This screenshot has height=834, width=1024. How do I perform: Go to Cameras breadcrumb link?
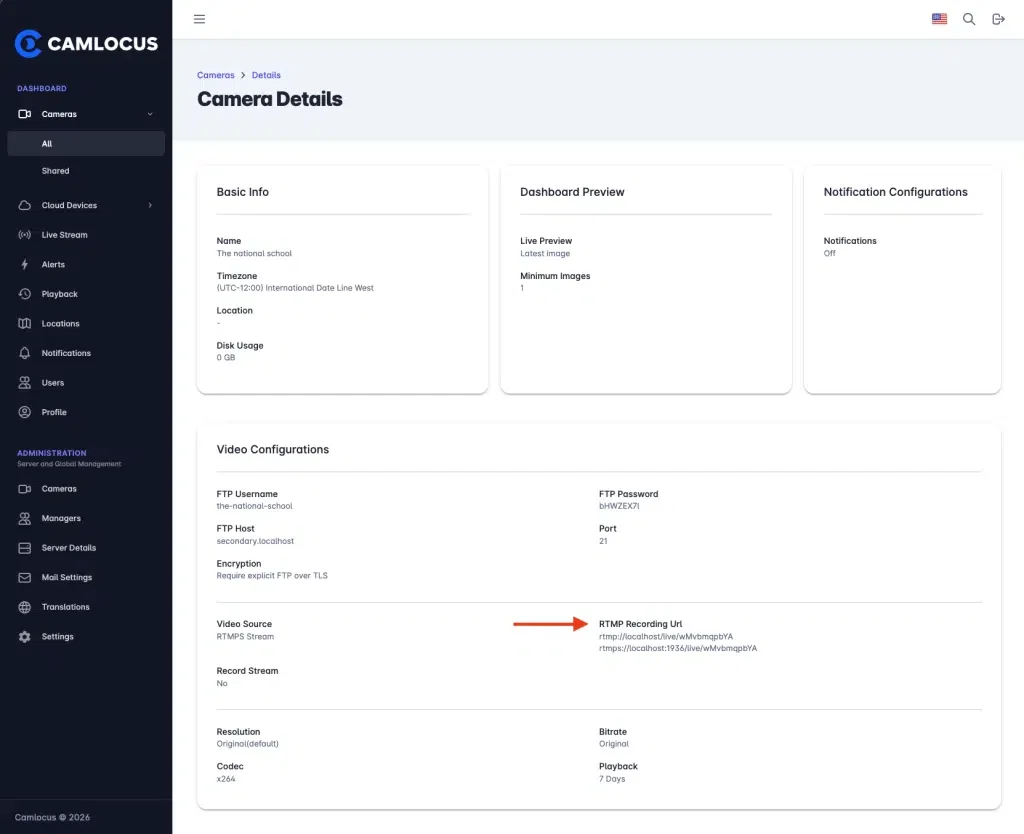tap(216, 75)
